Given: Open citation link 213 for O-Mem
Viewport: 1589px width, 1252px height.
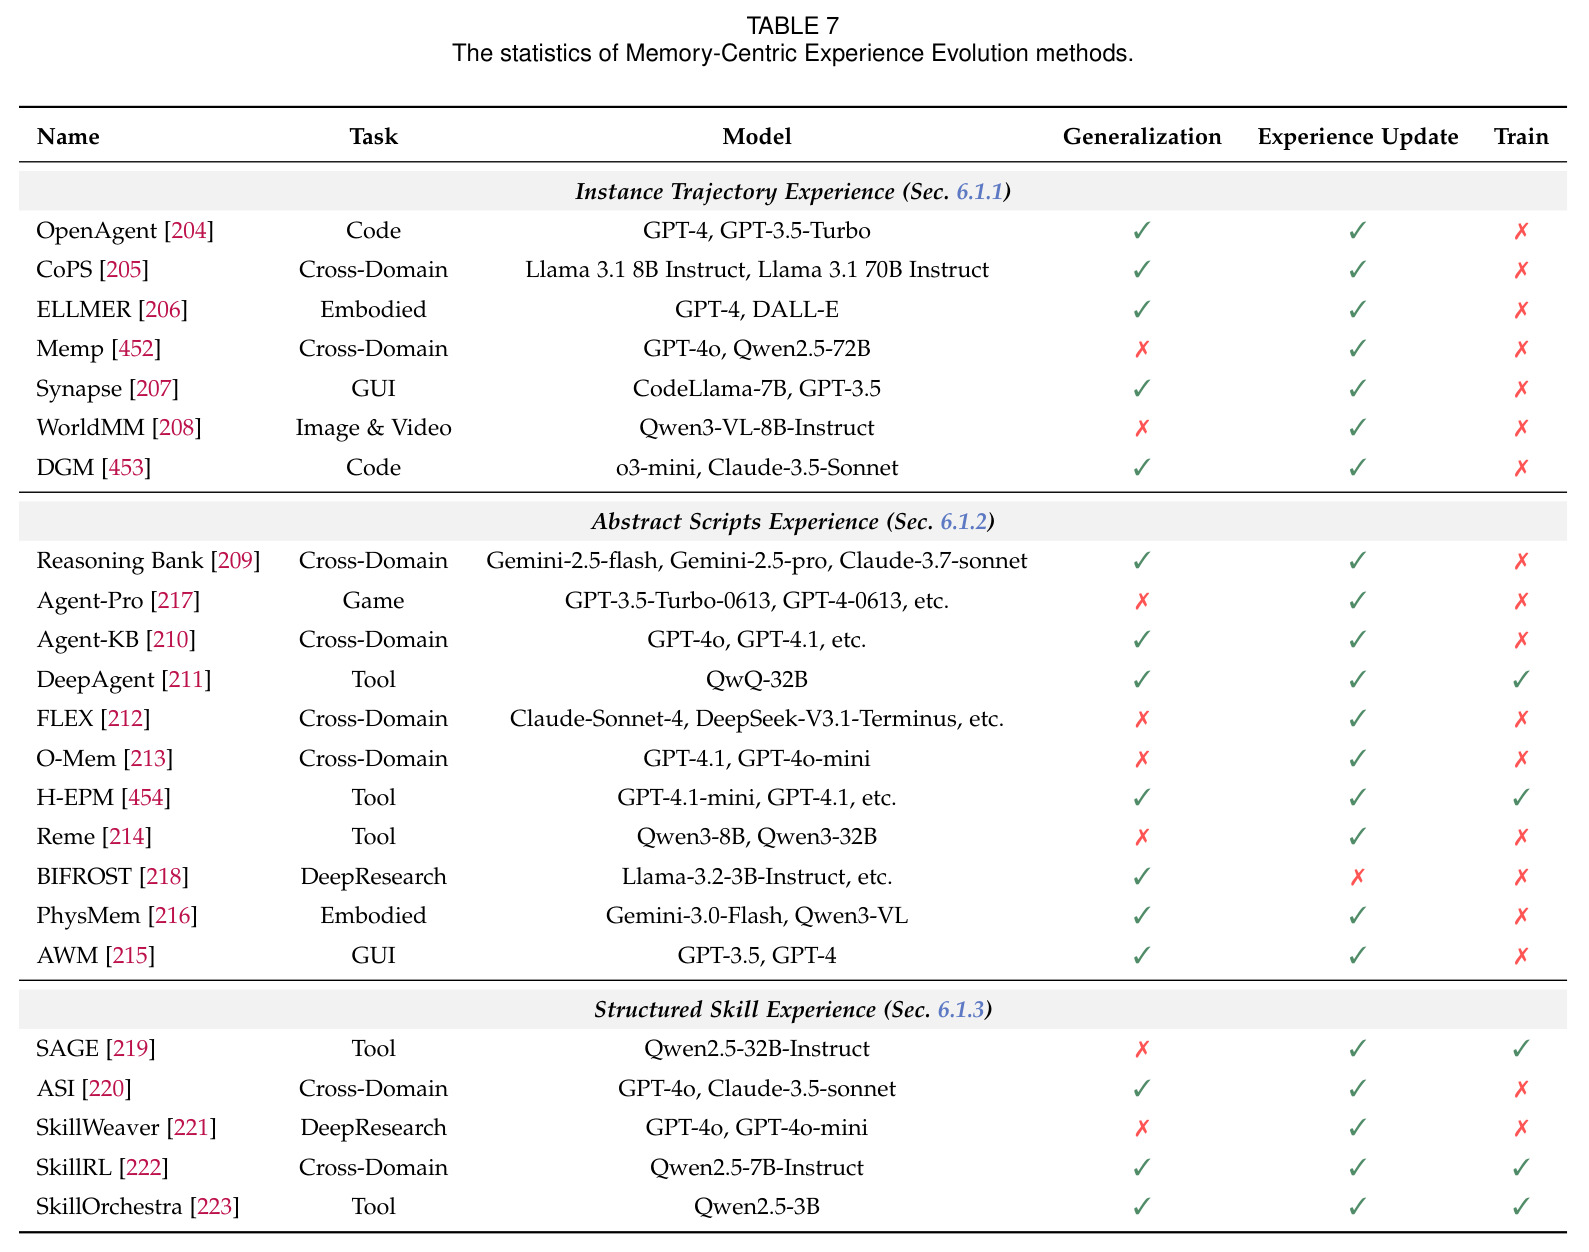Looking at the screenshot, I should click(148, 759).
